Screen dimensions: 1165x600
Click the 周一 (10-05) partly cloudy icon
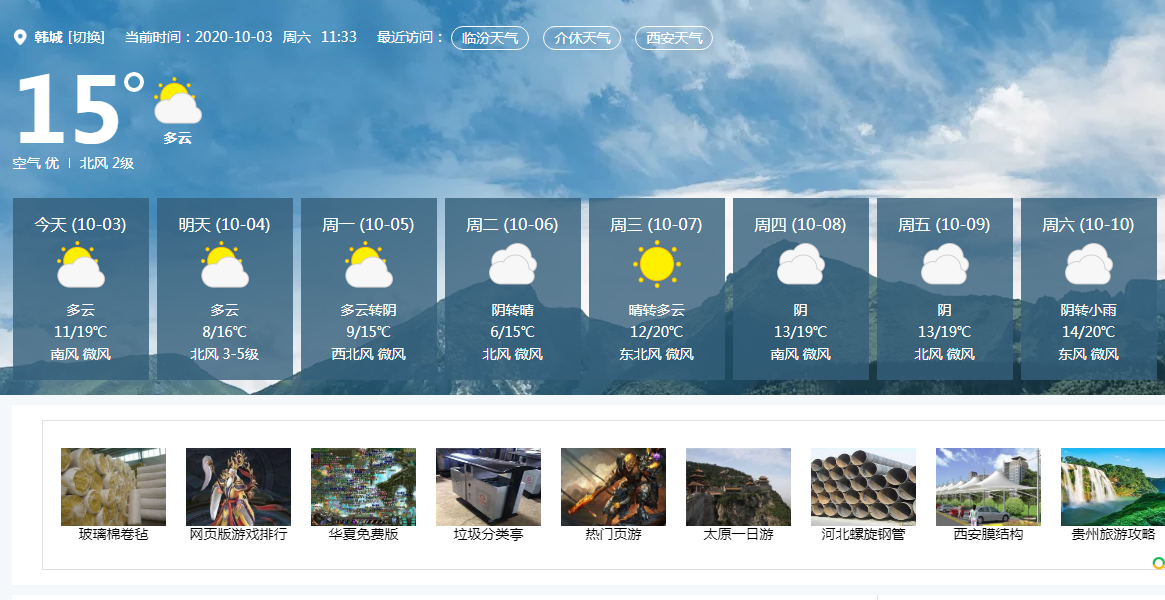[x=369, y=265]
